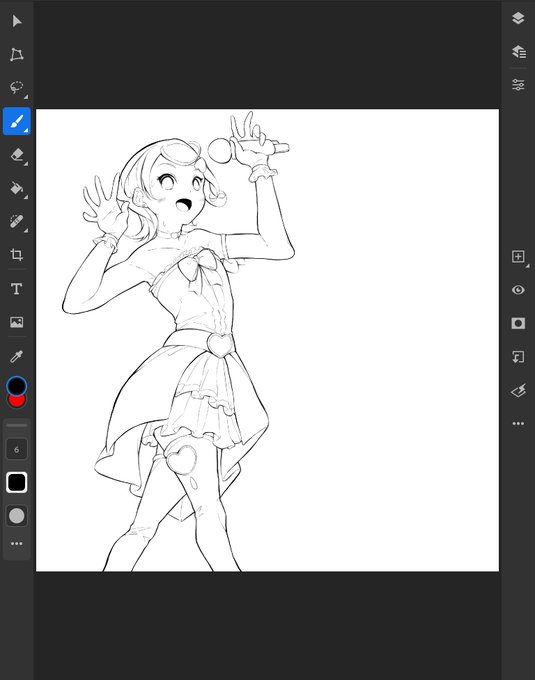Expand Brush tool variants triangle

[x=26, y=130]
